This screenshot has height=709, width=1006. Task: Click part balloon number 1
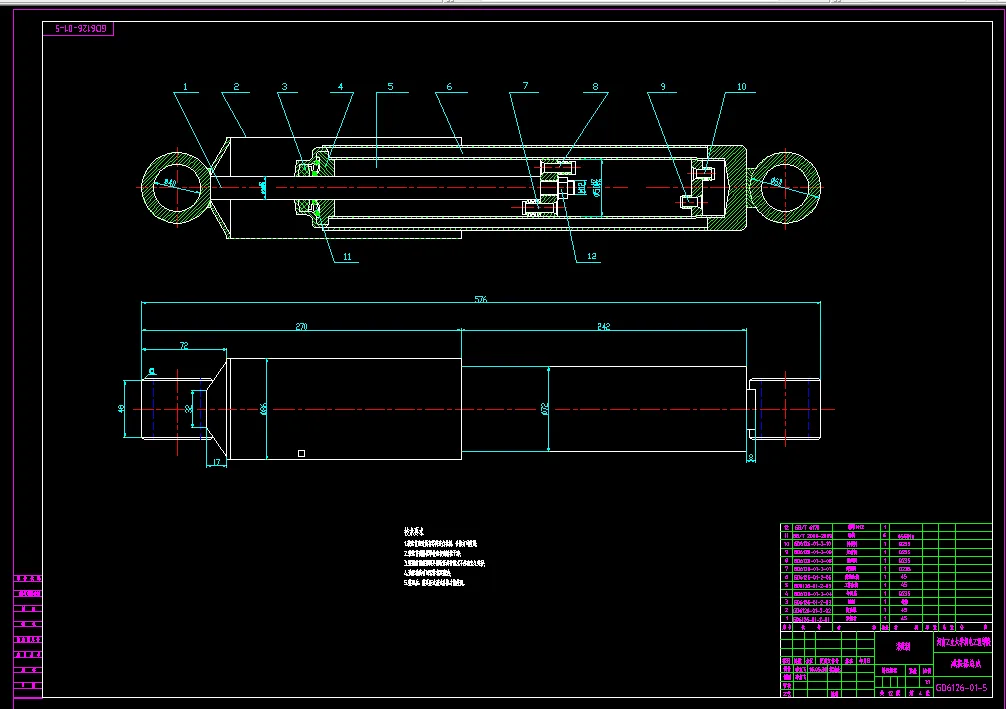pyautogui.click(x=185, y=87)
